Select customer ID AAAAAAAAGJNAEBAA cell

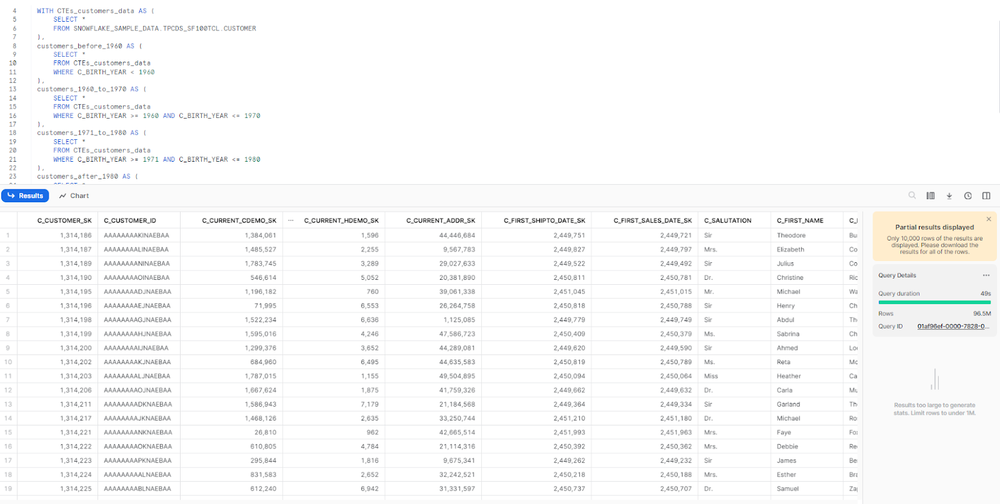tap(139, 320)
